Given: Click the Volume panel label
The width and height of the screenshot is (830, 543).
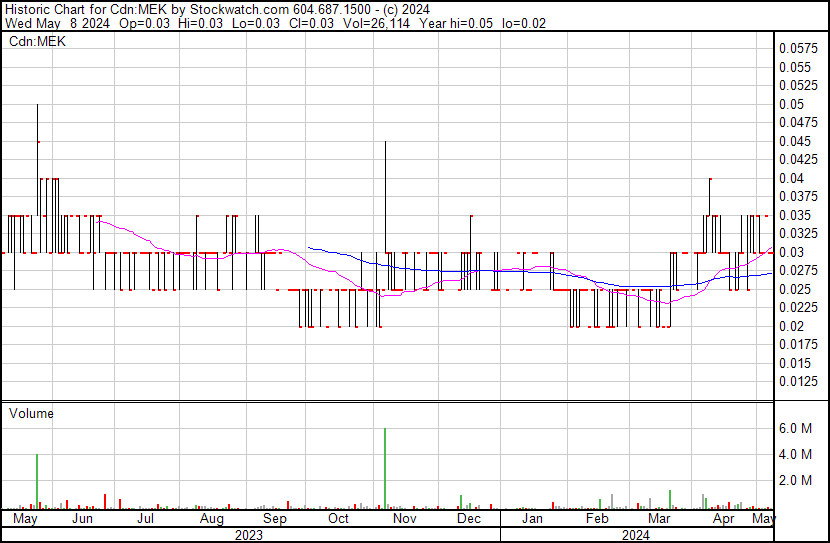Looking at the screenshot, I should pos(31,413).
